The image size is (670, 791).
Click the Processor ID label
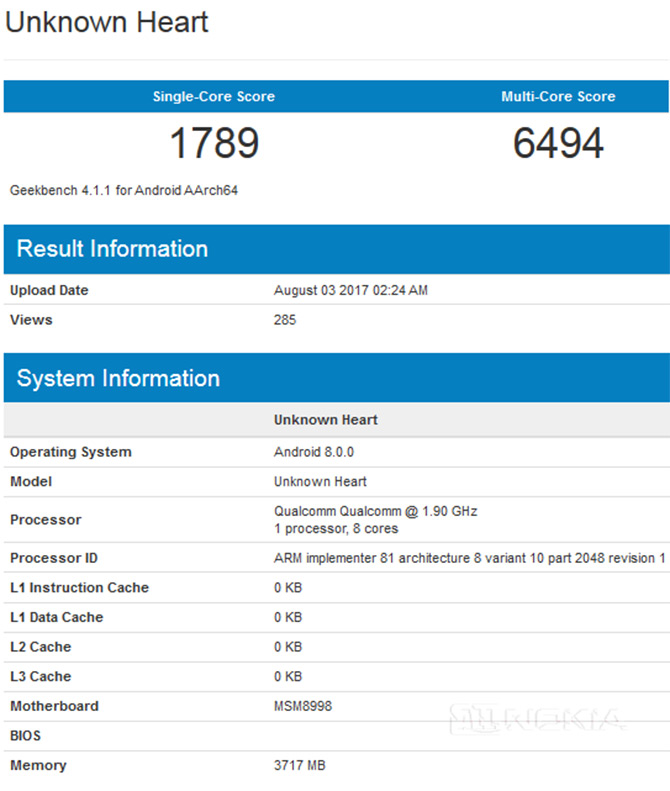point(54,558)
